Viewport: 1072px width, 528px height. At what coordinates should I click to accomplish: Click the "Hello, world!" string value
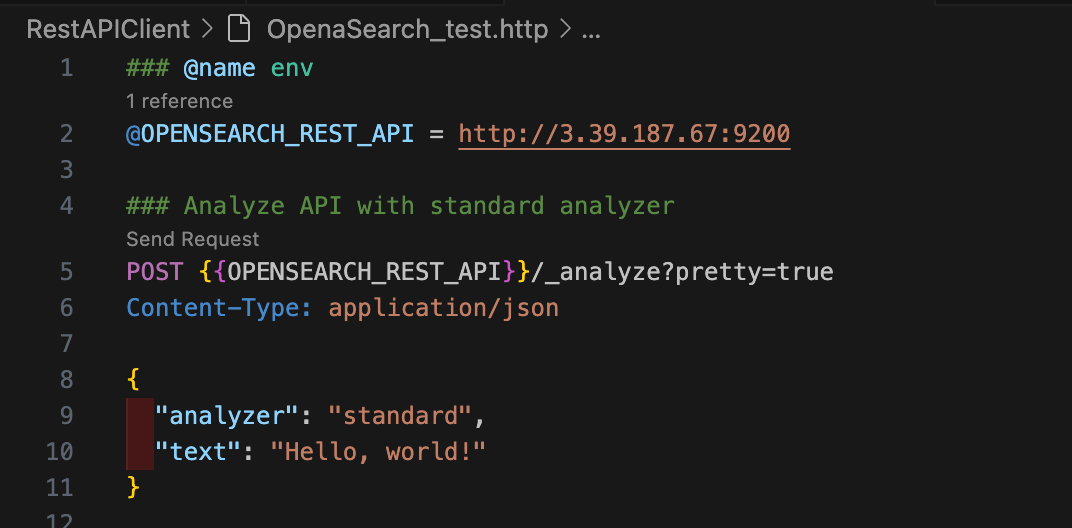coord(378,451)
